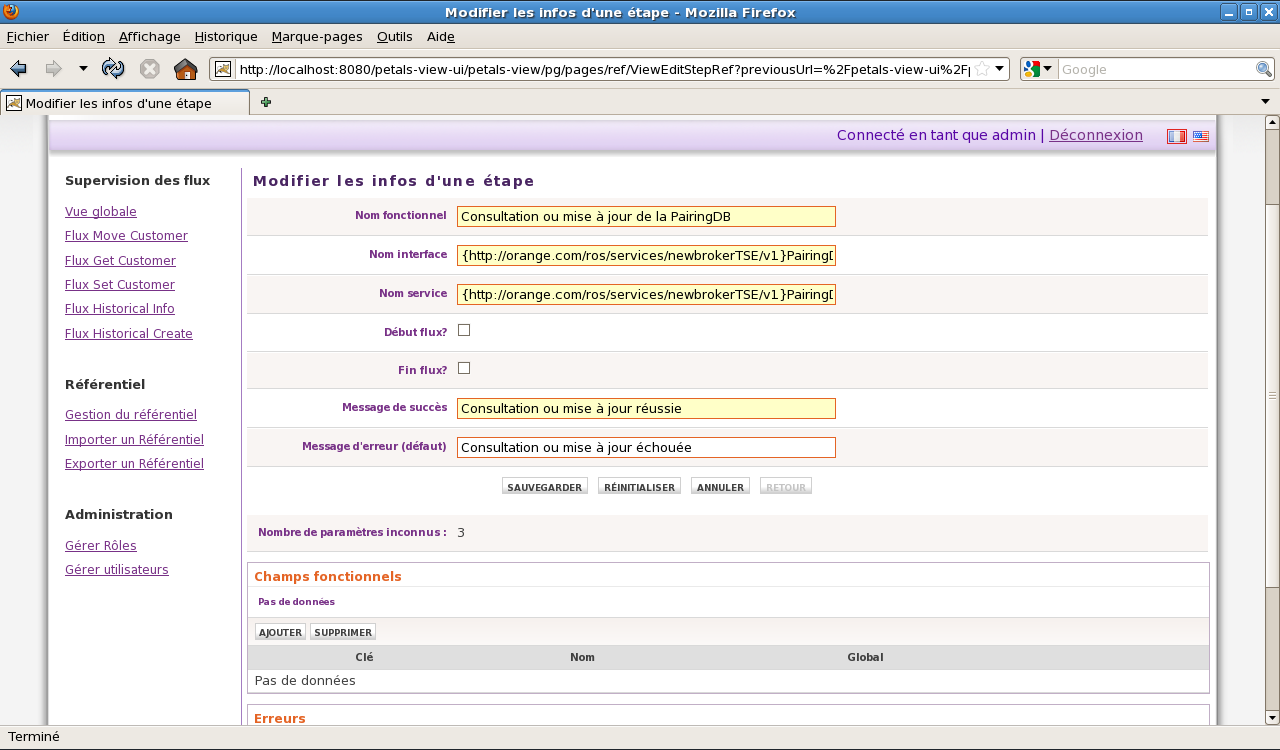Click the Stop loading icon

149,69
